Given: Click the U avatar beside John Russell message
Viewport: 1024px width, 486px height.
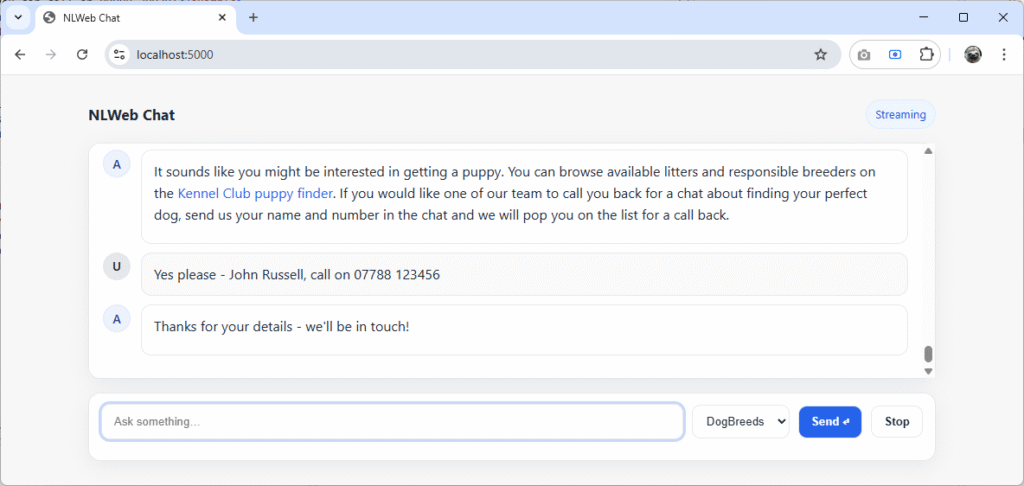Looking at the screenshot, I should (x=117, y=267).
